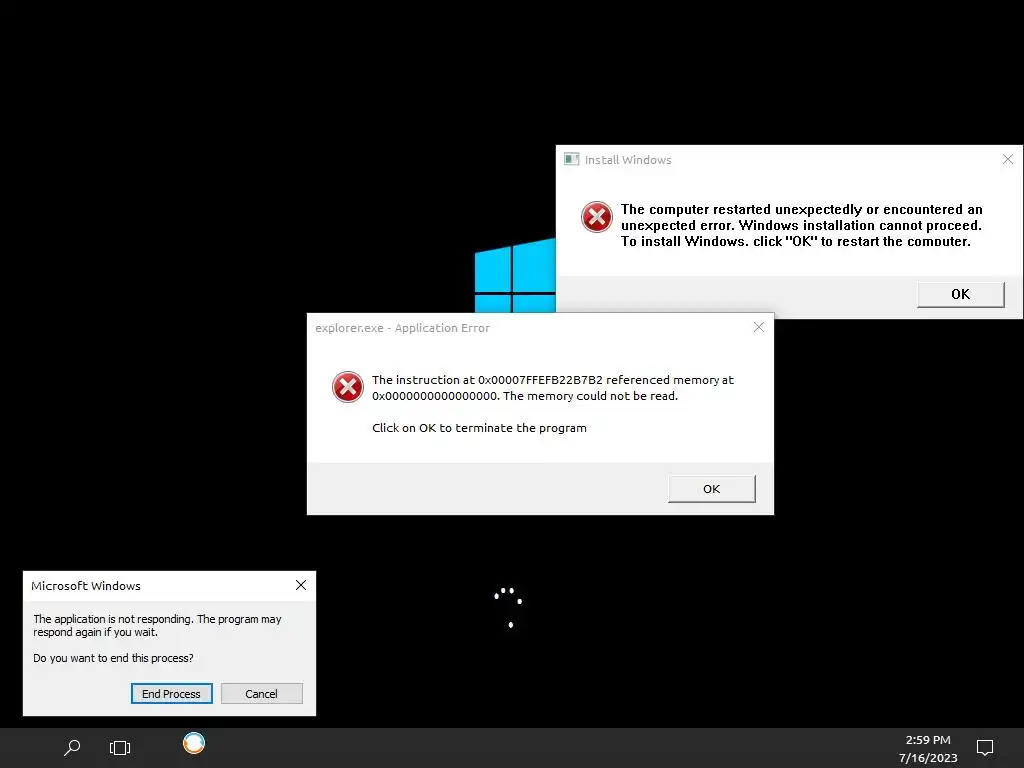Click the "Microsoft Windows" title text
Viewport: 1024px width, 768px height.
86,586
